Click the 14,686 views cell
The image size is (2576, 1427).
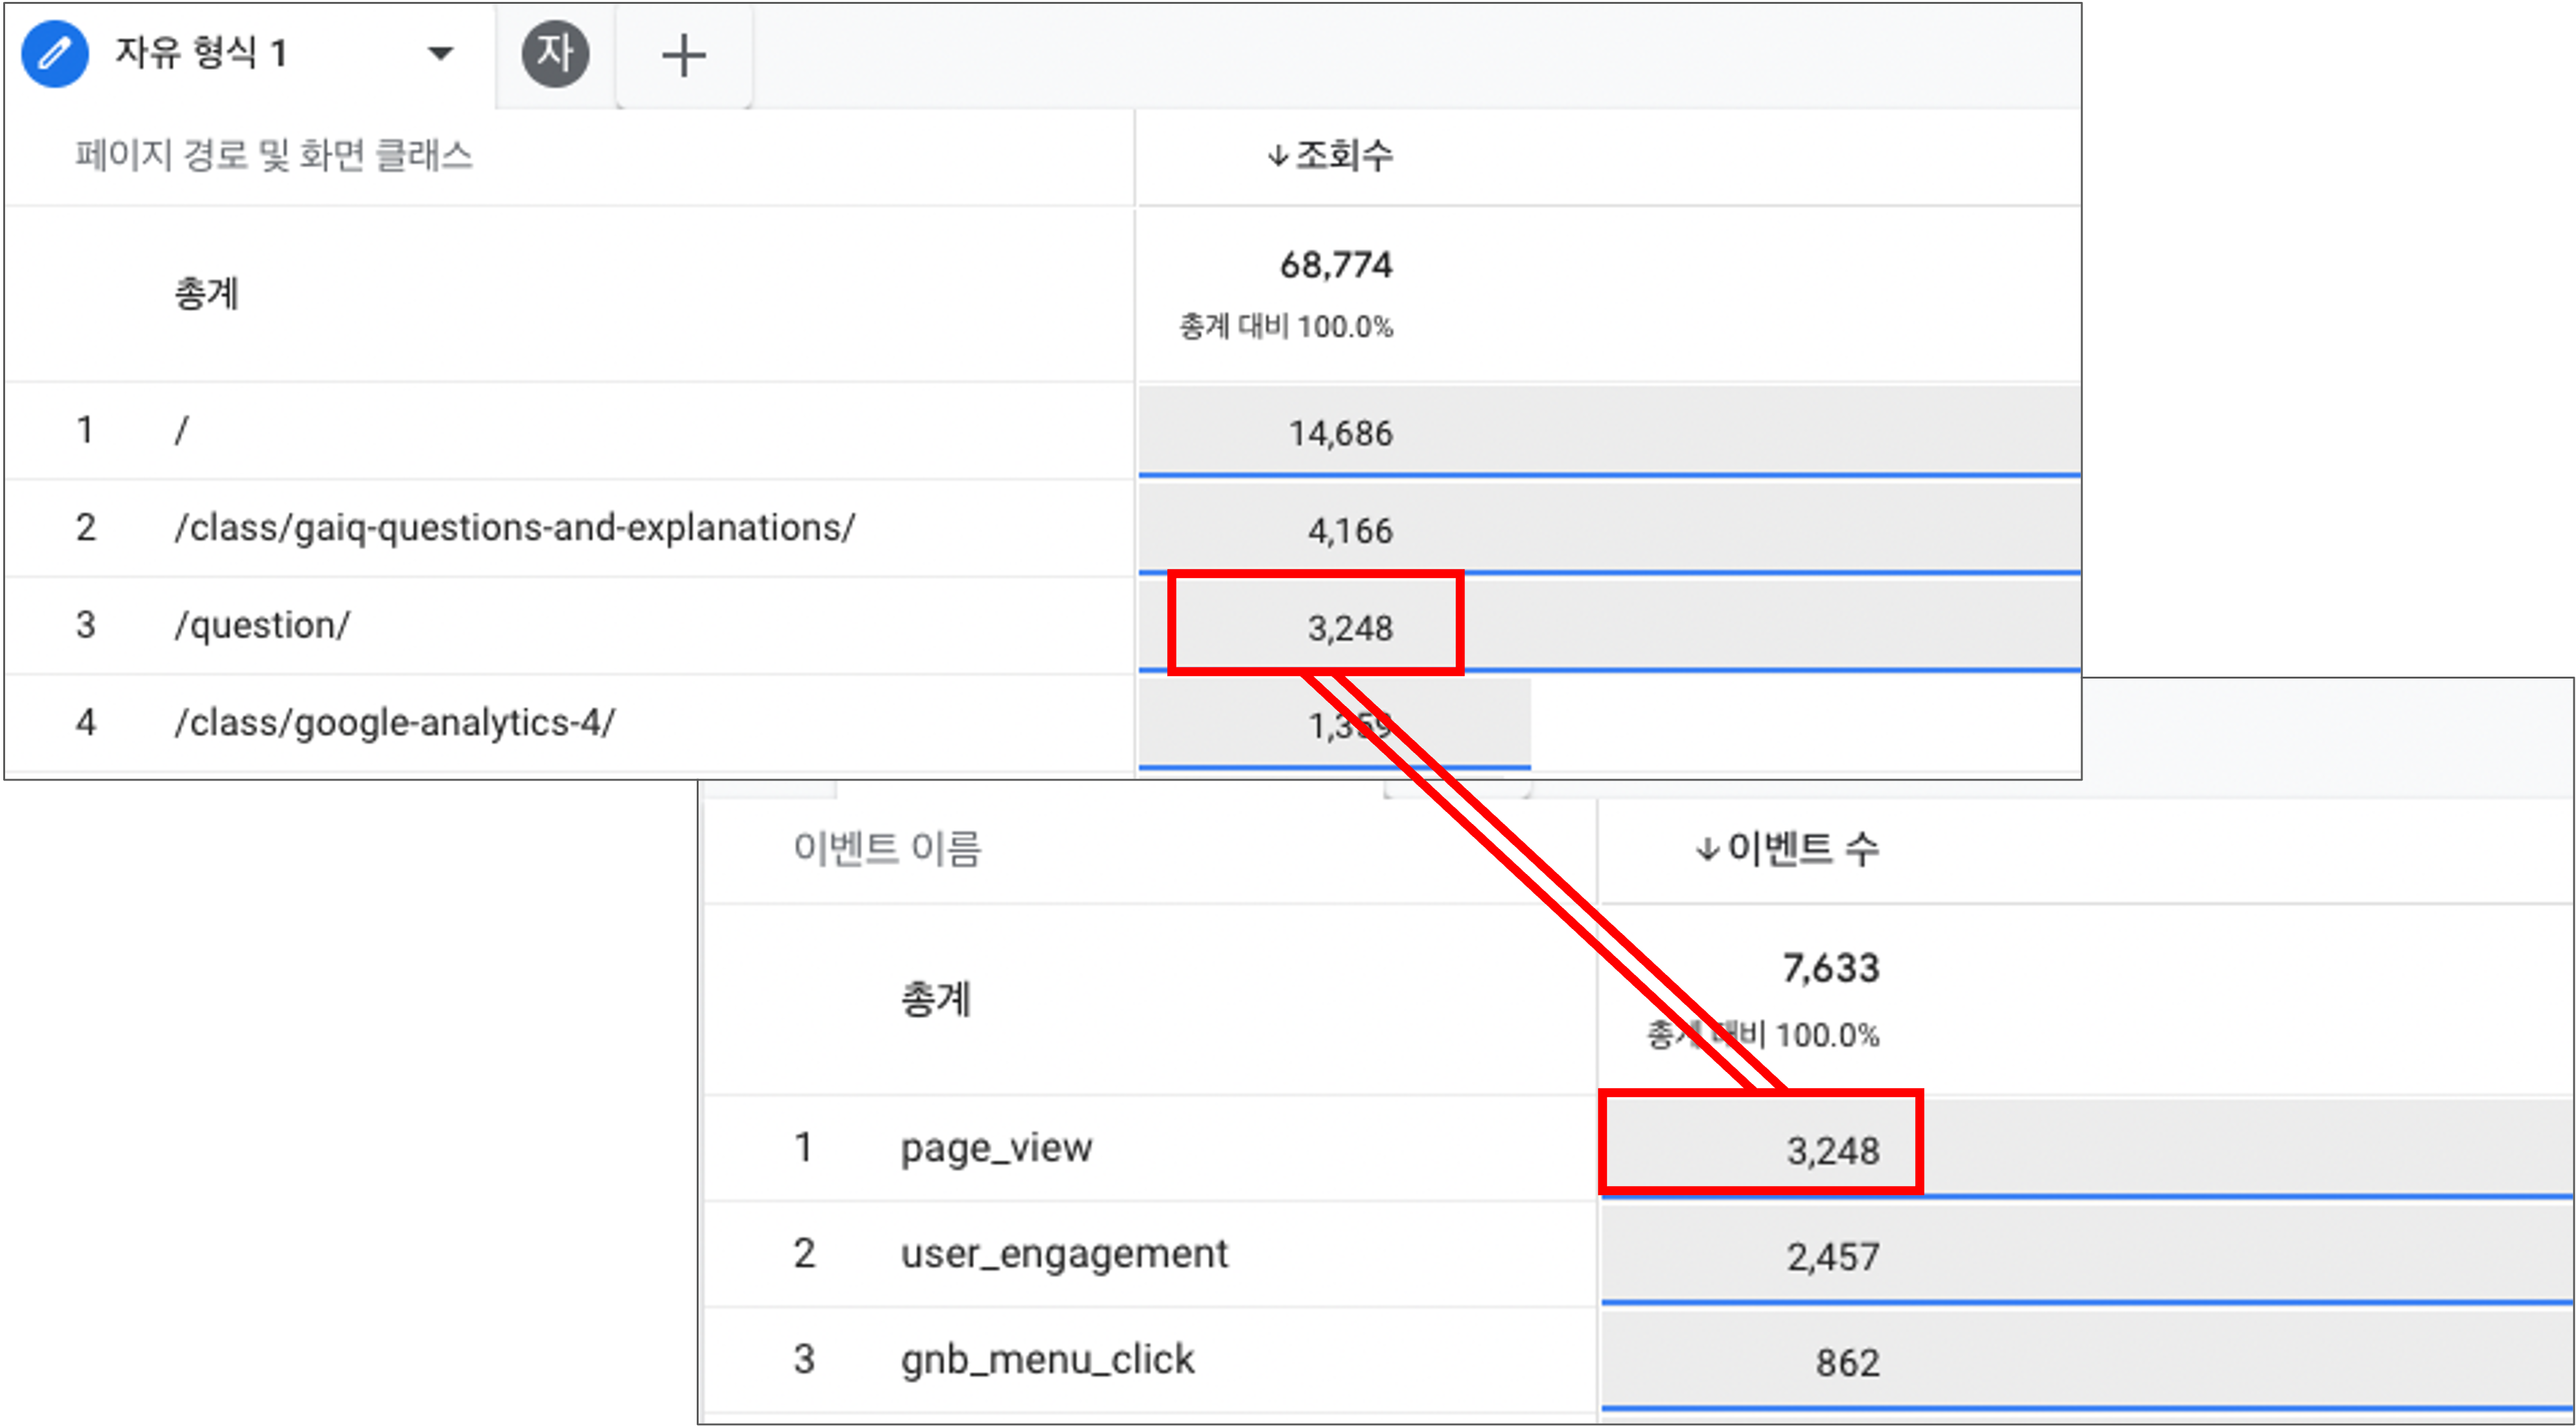click(x=1340, y=433)
